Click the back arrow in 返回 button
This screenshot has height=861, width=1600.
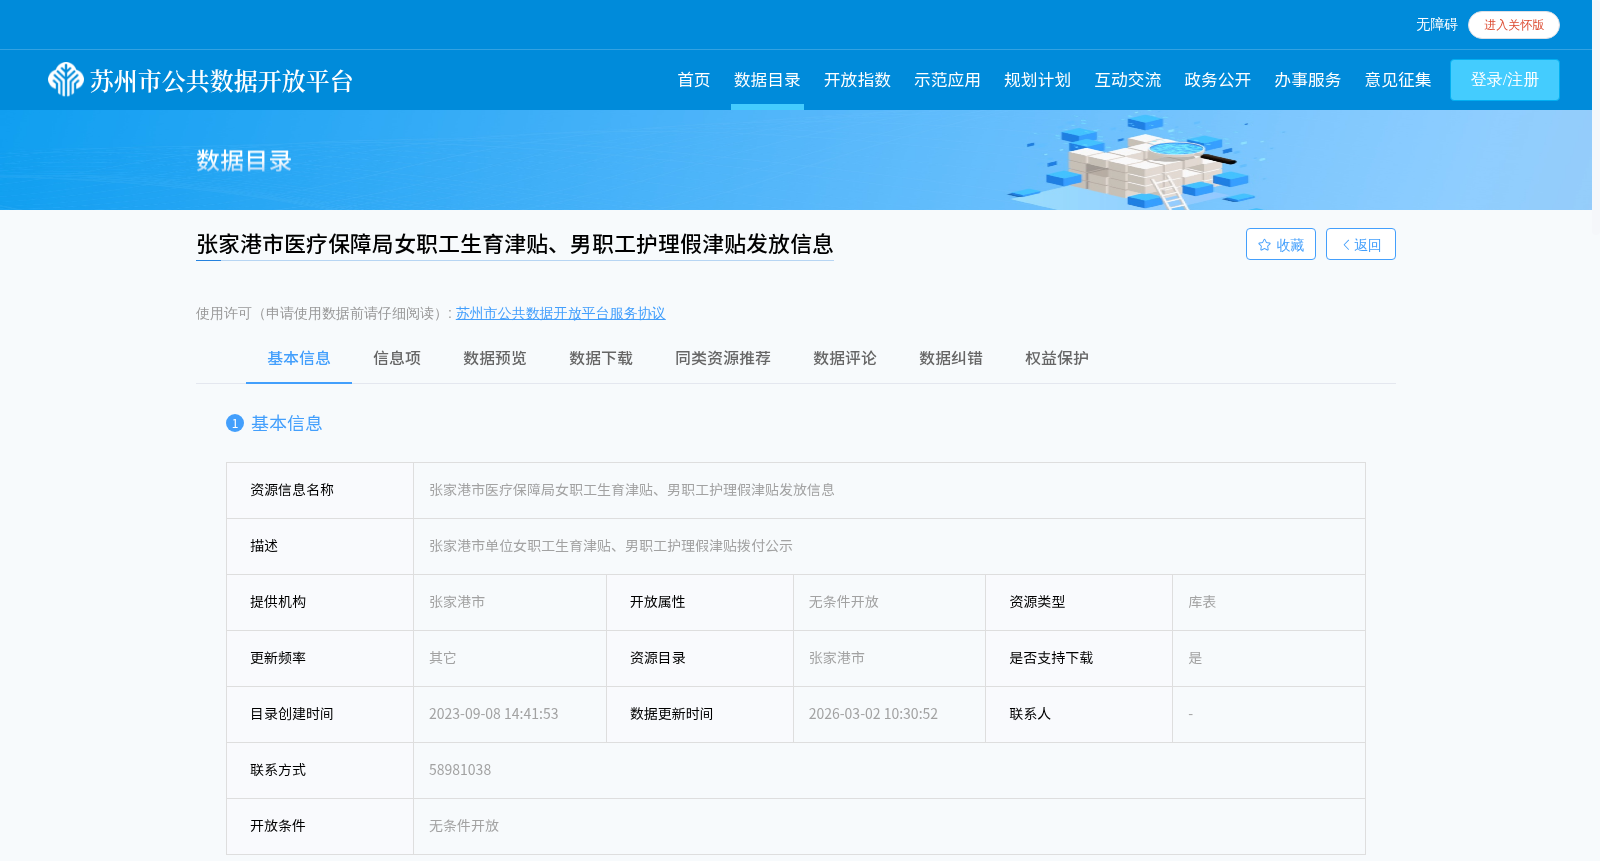point(1346,245)
